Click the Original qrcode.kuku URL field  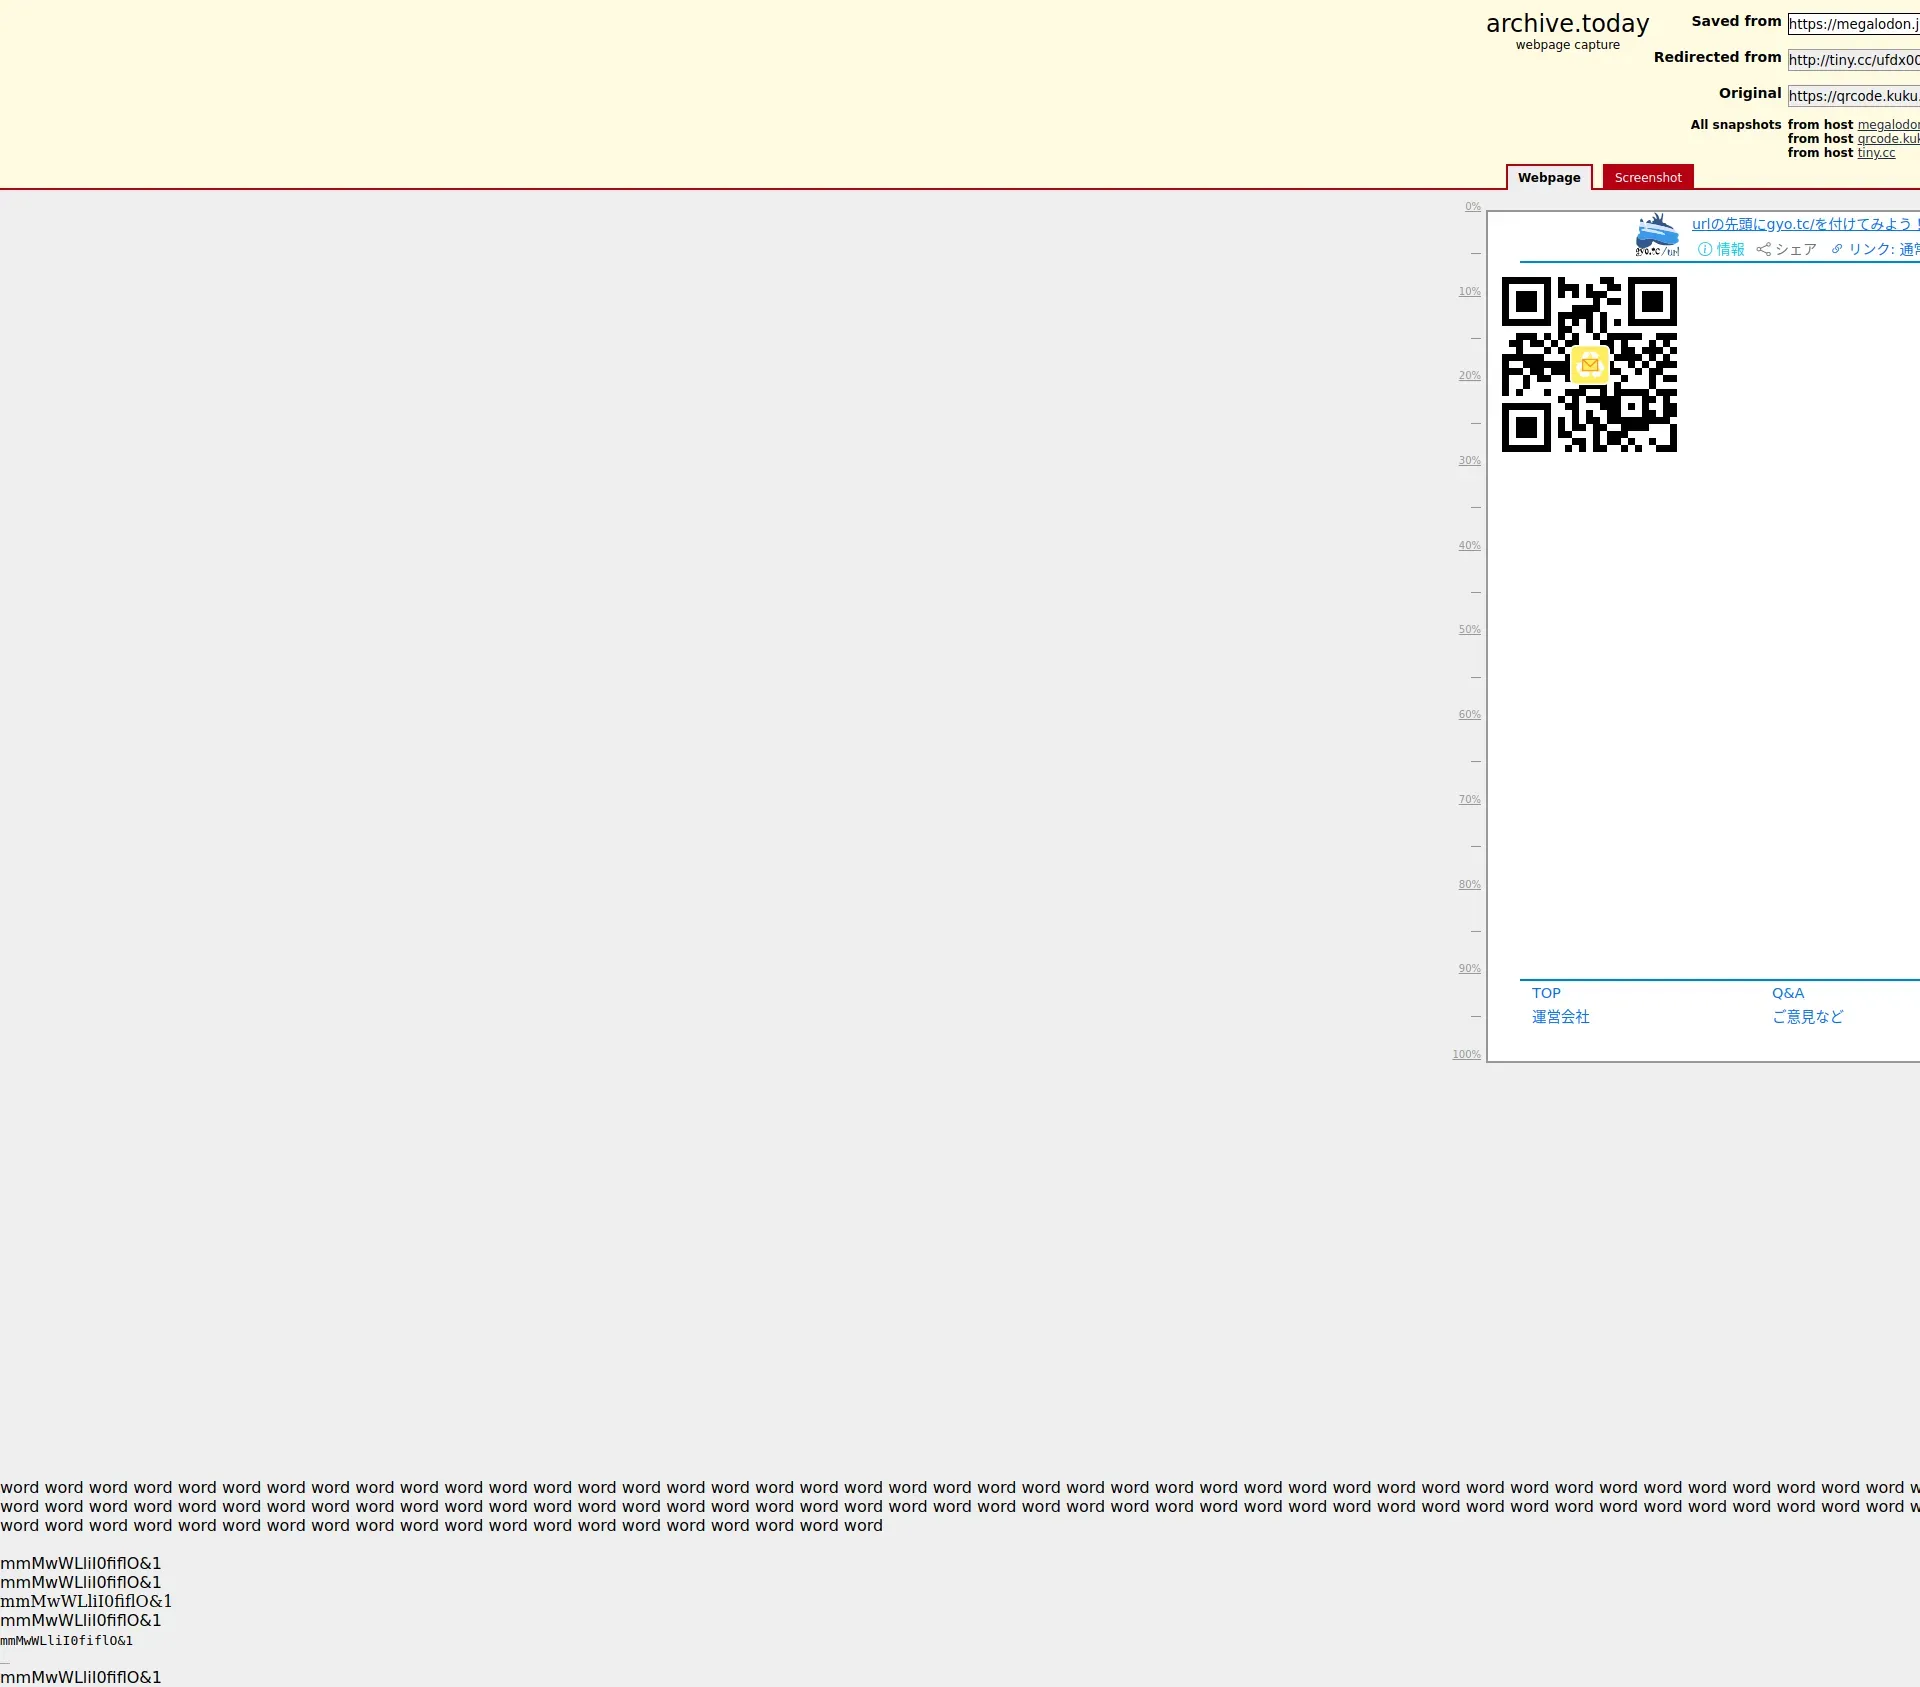pyautogui.click(x=1853, y=96)
